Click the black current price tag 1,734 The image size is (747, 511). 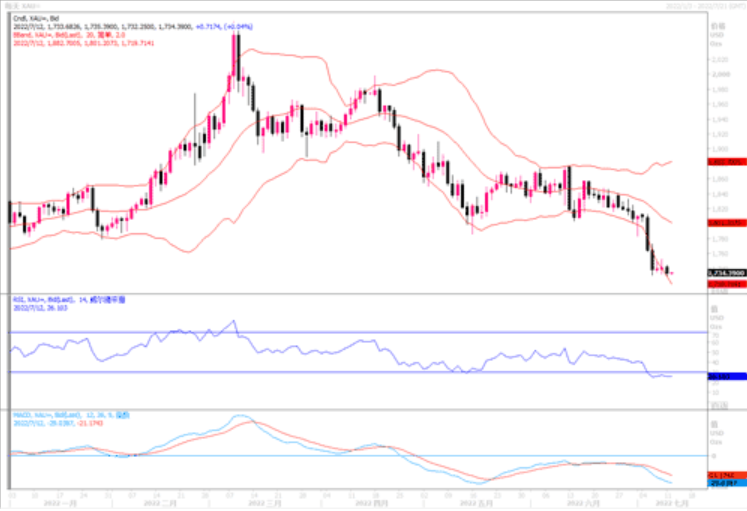(x=727, y=273)
